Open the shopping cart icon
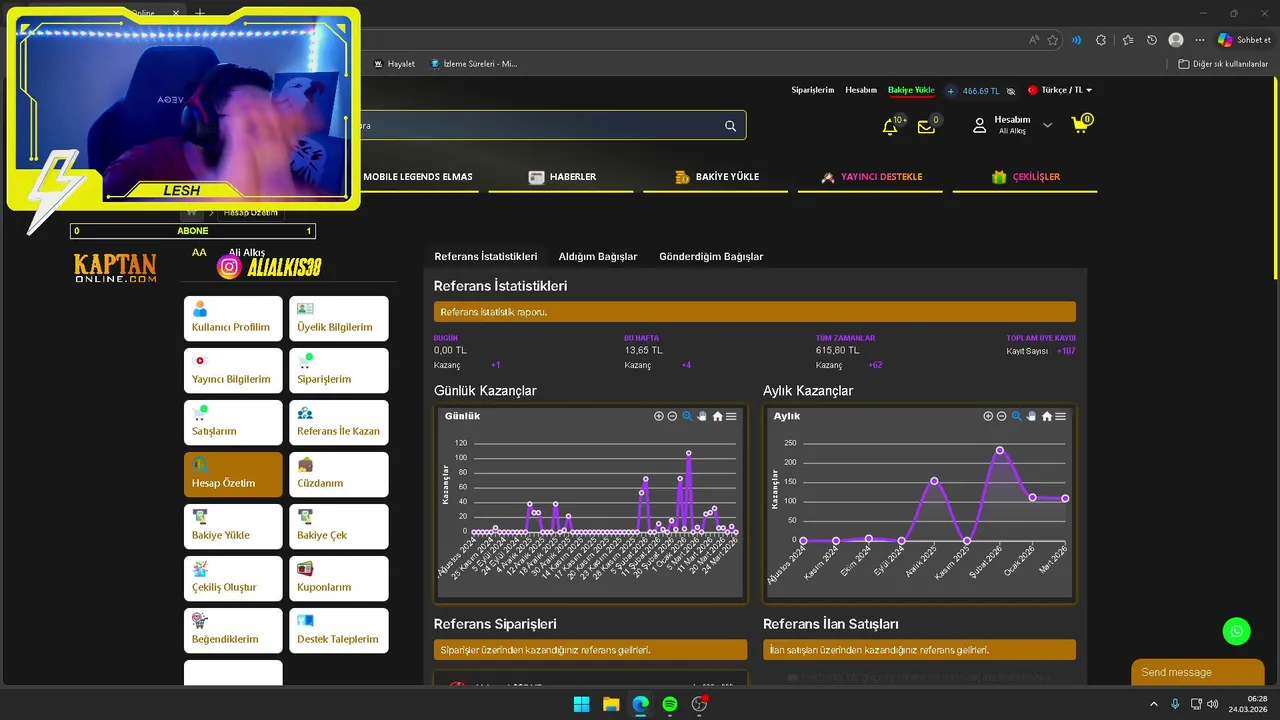Image resolution: width=1280 pixels, height=720 pixels. (1080, 125)
